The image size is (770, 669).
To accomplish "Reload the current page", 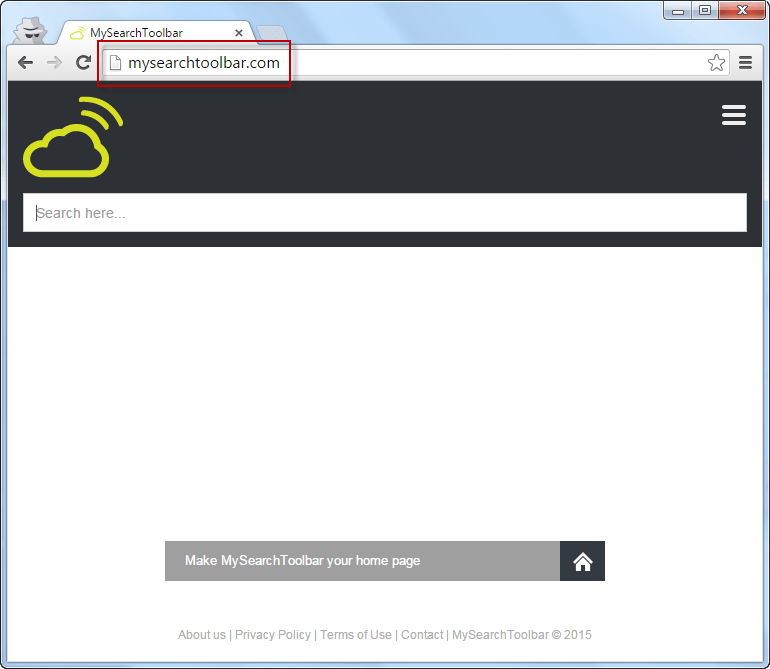I will click(x=83, y=62).
